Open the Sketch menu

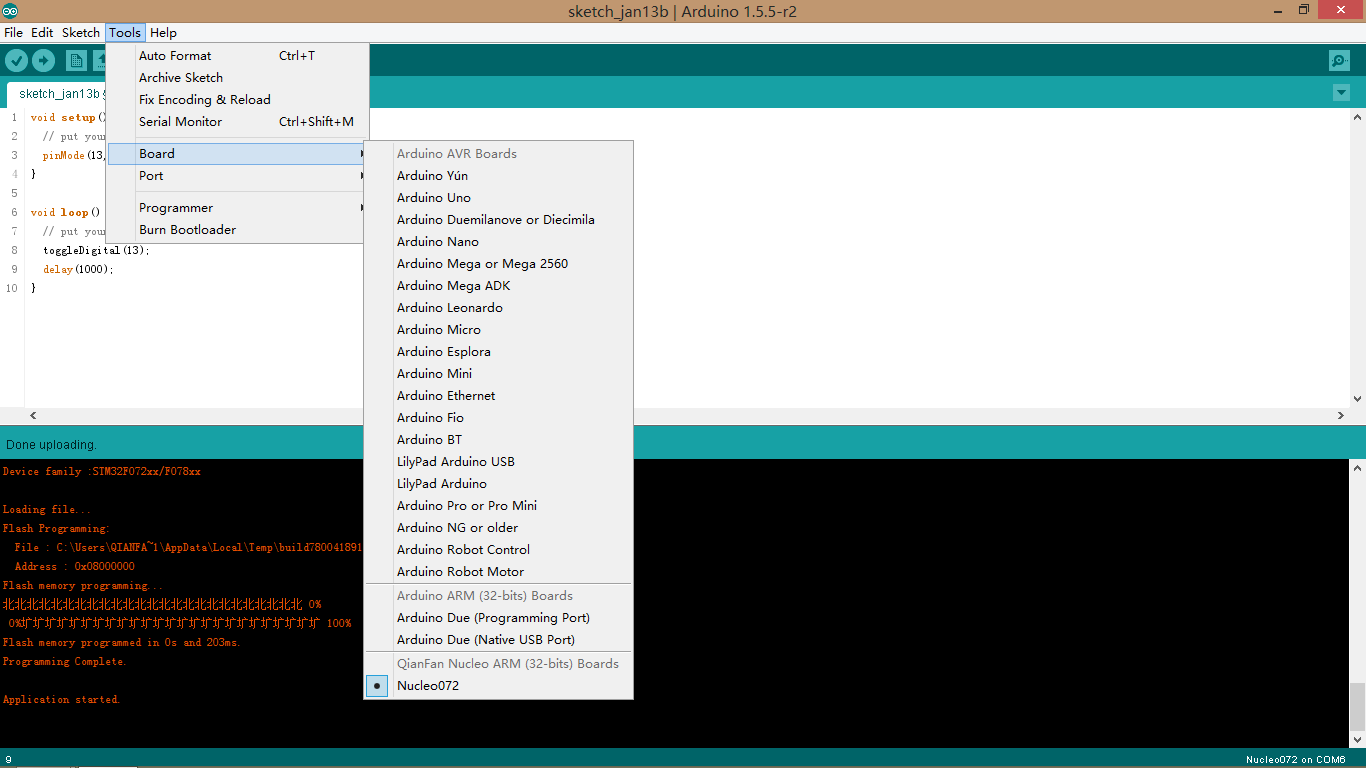[x=81, y=33]
